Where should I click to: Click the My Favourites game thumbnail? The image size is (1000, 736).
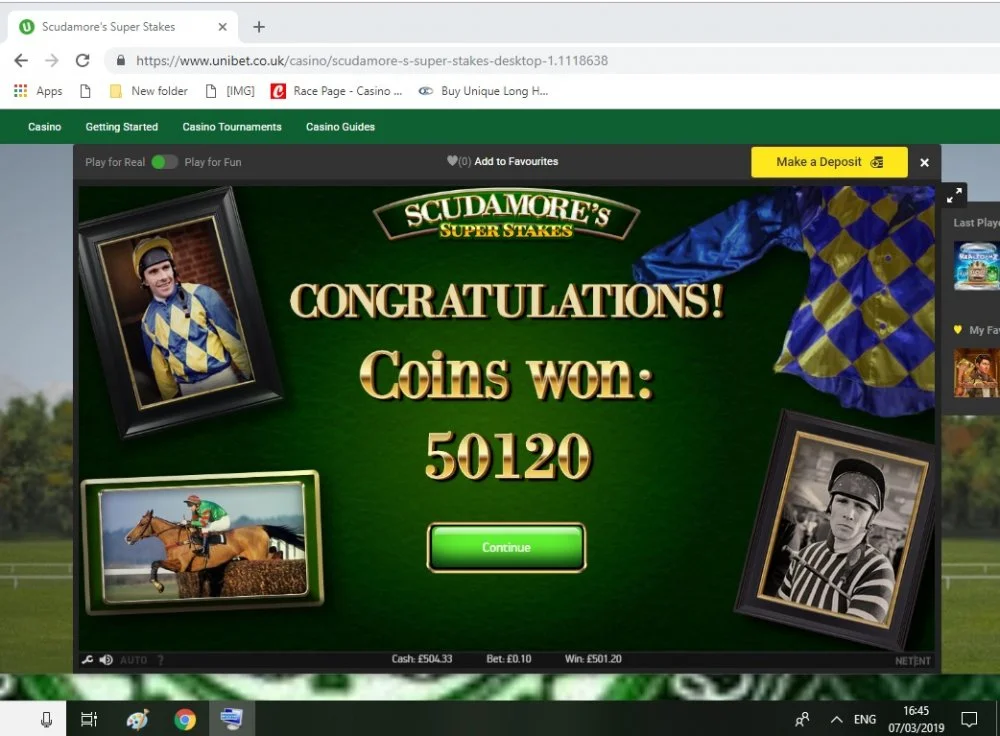pyautogui.click(x=976, y=373)
